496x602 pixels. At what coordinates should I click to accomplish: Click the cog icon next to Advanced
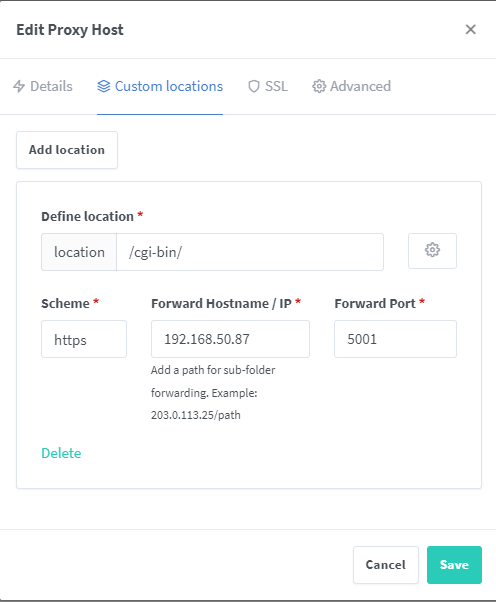click(x=319, y=86)
